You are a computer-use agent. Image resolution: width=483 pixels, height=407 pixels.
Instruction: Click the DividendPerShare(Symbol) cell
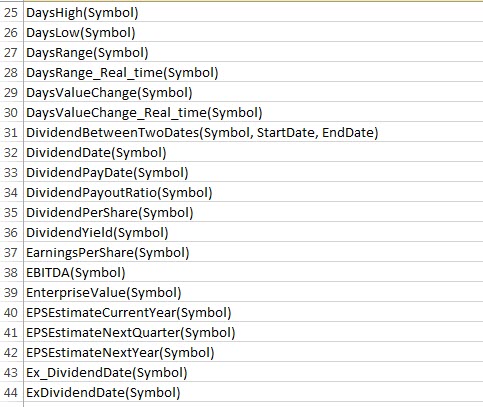[x=253, y=212]
